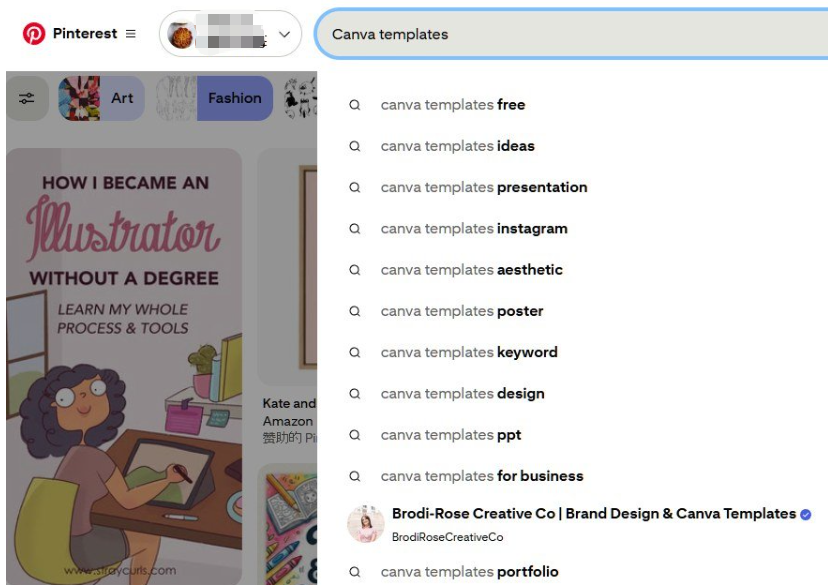This screenshot has height=585, width=828.
Task: Click search icon beside portfolio suggestion
Action: (x=355, y=572)
